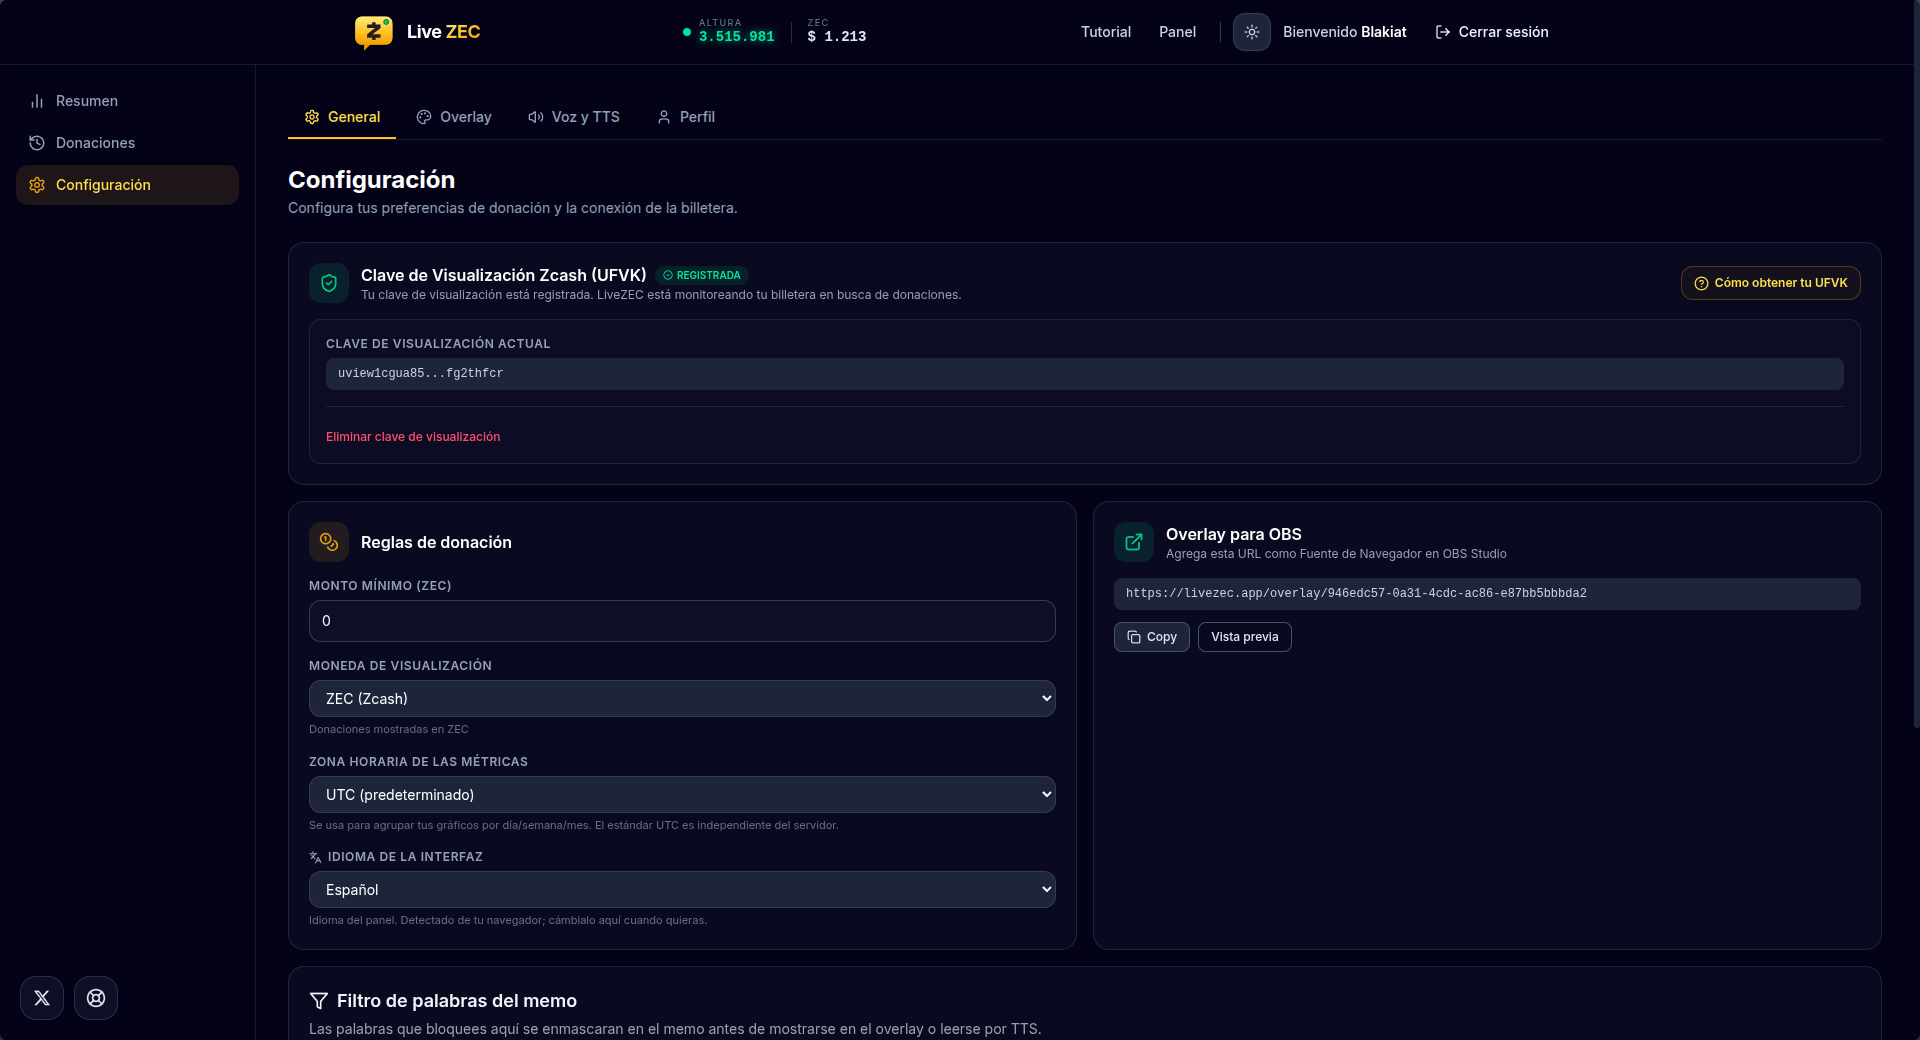Viewport: 1920px width, 1040px height.
Task: Switch to the Perfil tab
Action: (686, 117)
